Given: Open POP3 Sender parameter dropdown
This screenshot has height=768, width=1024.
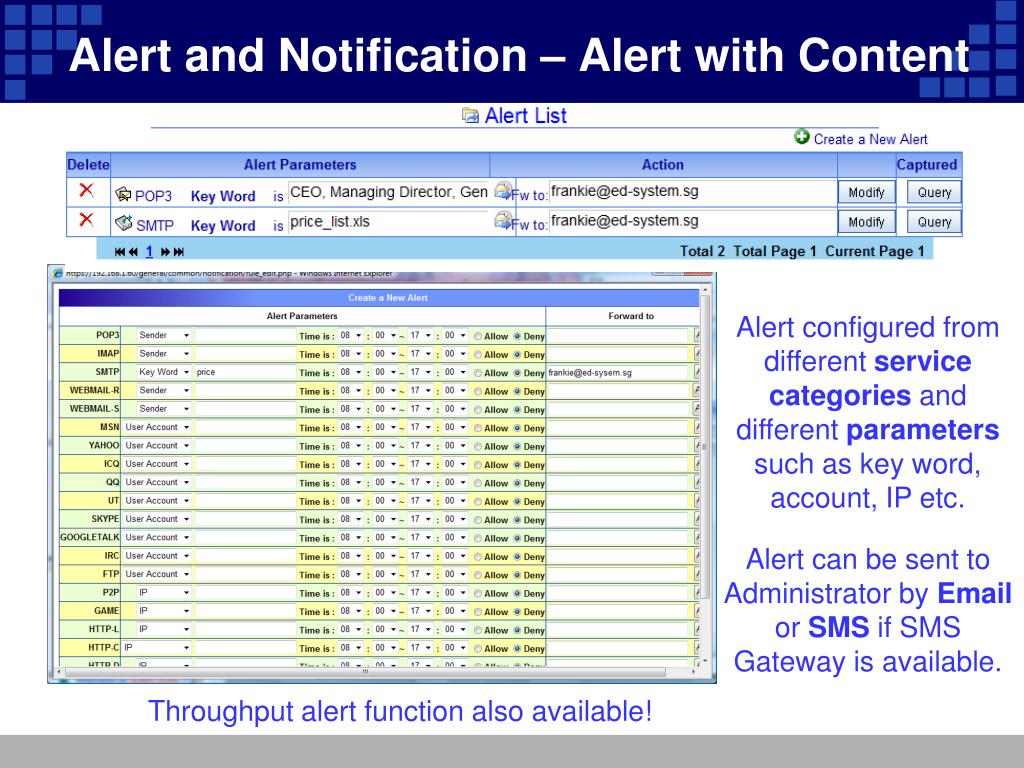Looking at the screenshot, I should pos(164,335).
